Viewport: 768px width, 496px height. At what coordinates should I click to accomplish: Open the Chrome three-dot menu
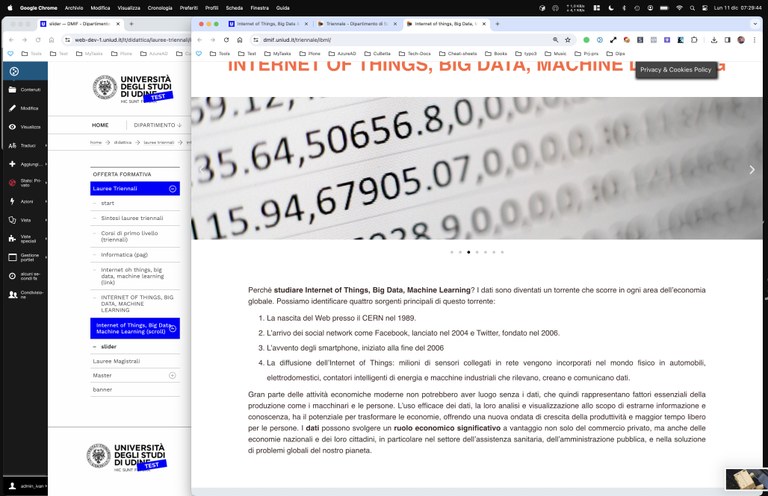tap(754, 40)
